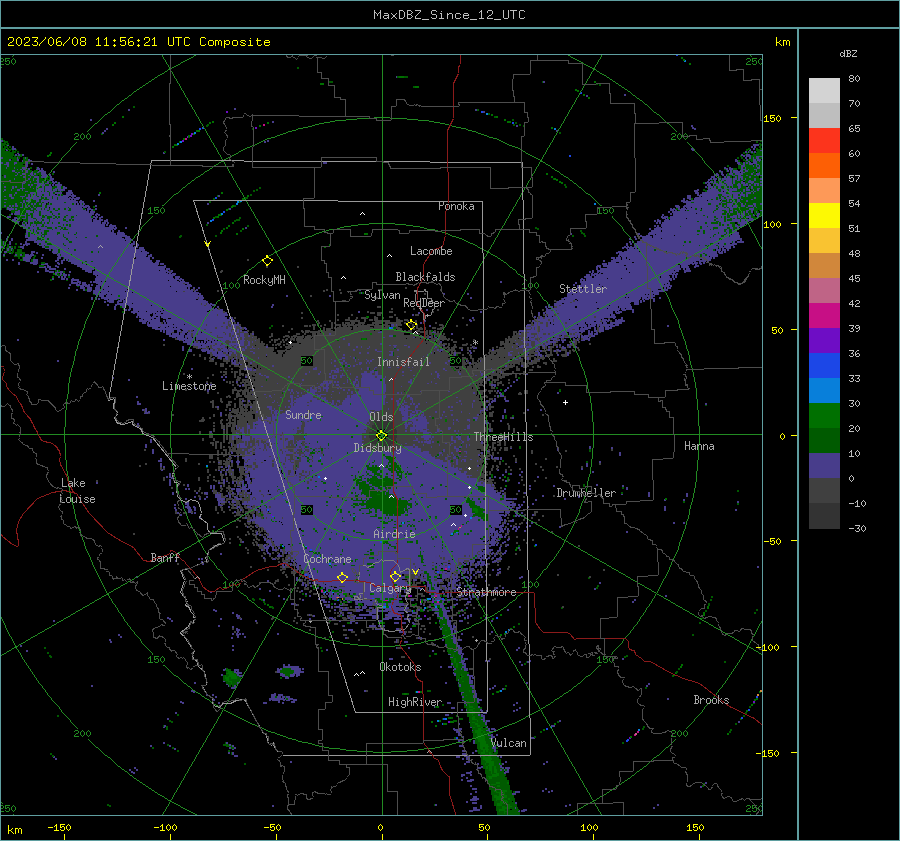Image resolution: width=900 pixels, height=841 pixels.
Task: Click the 100 tick label on bottom axis
Action: 589,827
